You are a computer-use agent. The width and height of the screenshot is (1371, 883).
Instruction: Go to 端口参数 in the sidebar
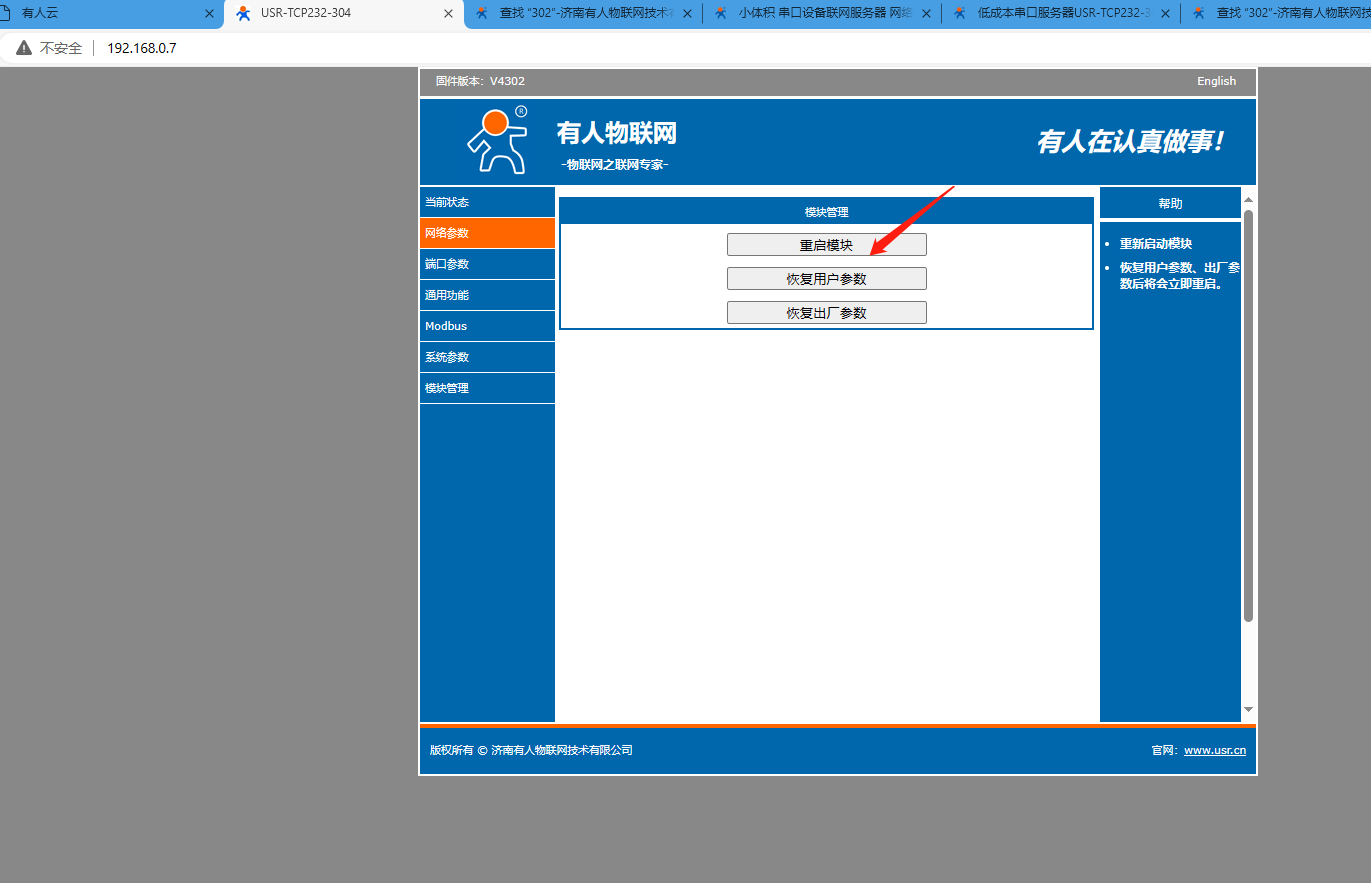coord(487,264)
